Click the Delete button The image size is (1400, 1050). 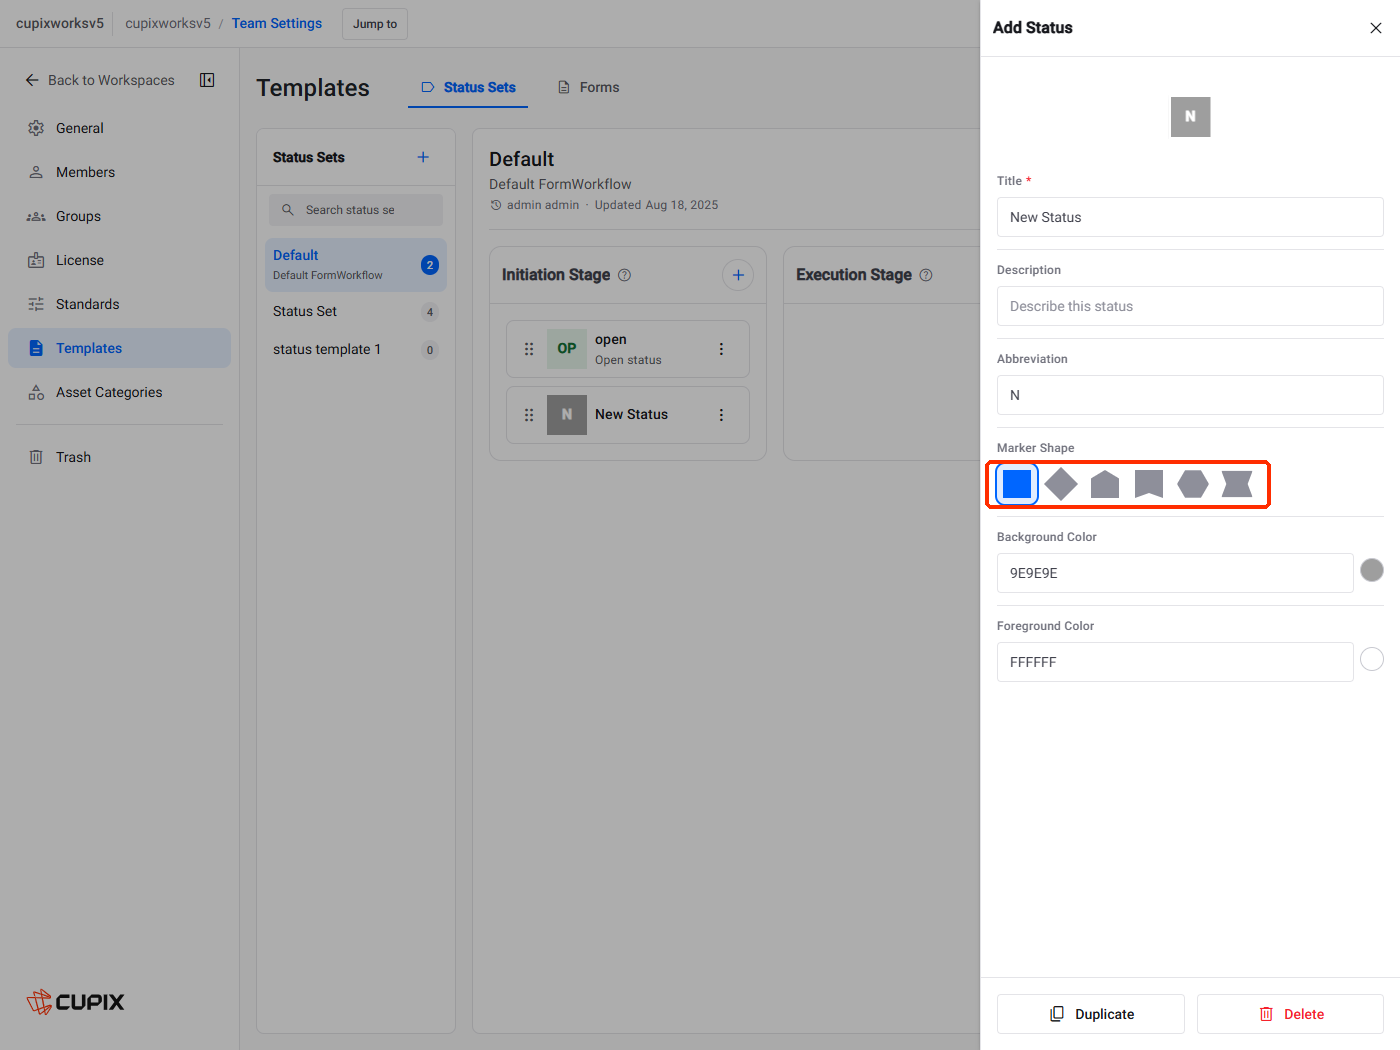coord(1290,1014)
